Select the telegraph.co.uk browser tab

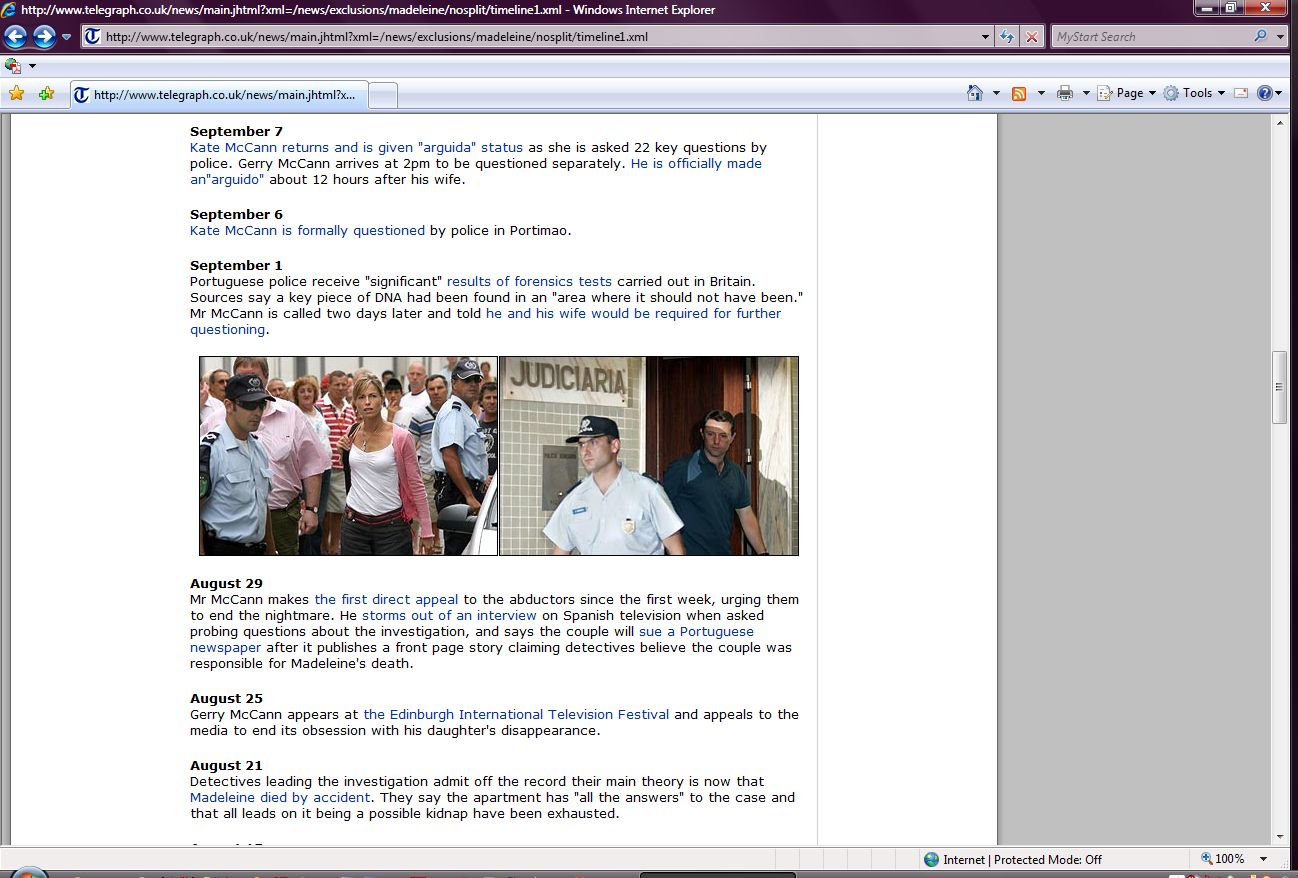coord(218,95)
